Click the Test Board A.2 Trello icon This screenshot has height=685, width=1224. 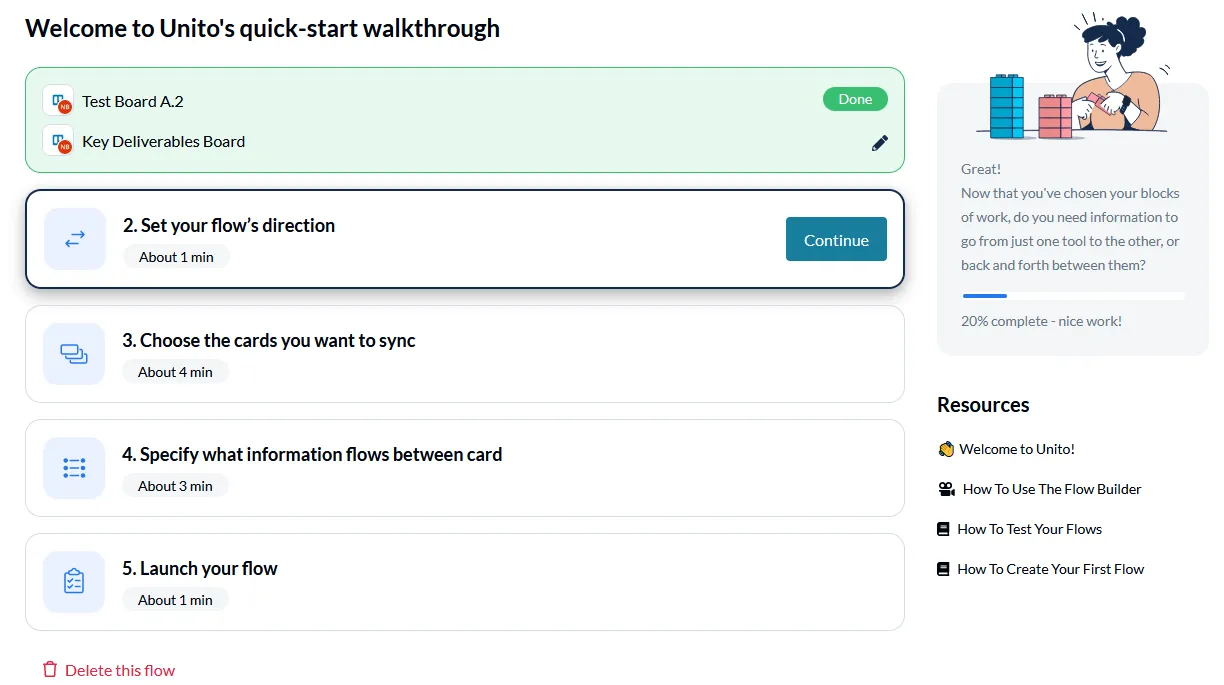pos(58,101)
